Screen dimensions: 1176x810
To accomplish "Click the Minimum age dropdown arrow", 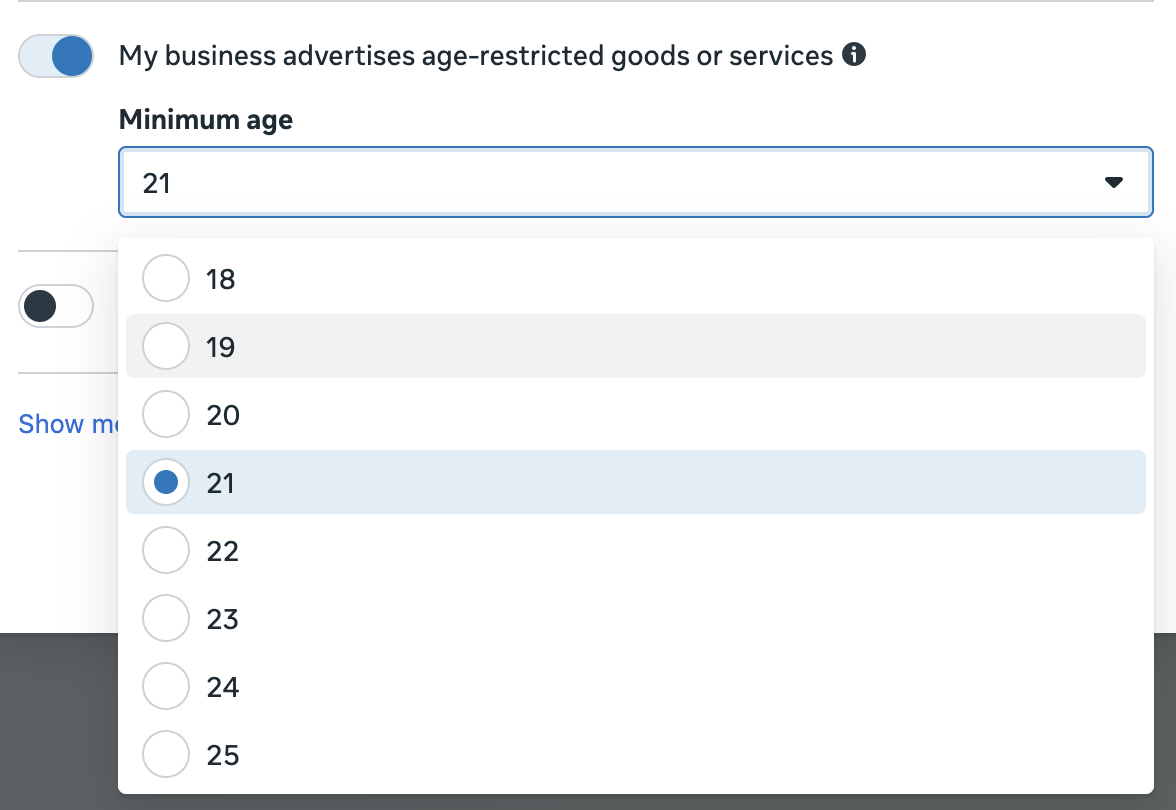I will pos(1113,183).
